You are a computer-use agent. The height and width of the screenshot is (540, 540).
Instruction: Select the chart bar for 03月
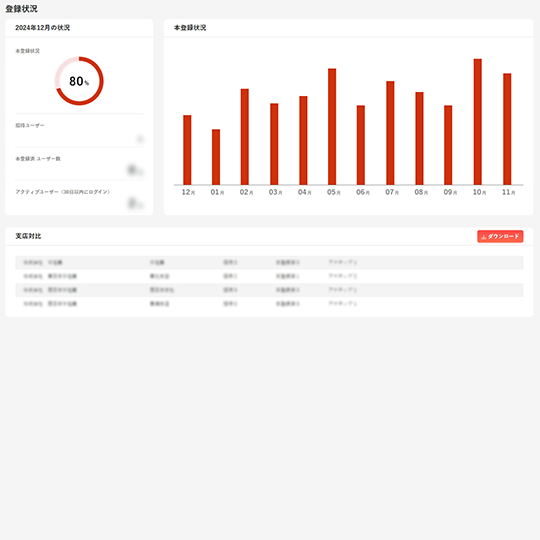274,144
